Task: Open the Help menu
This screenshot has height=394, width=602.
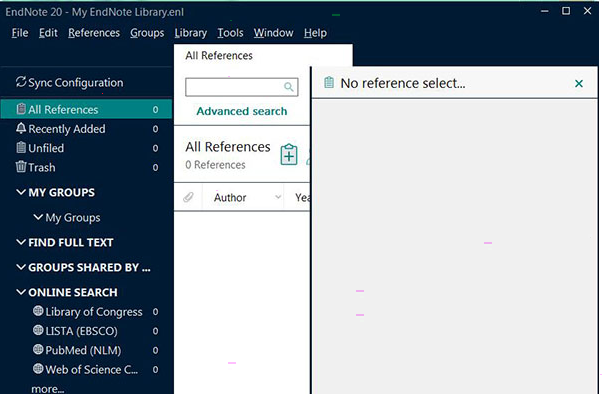Action: [315, 33]
